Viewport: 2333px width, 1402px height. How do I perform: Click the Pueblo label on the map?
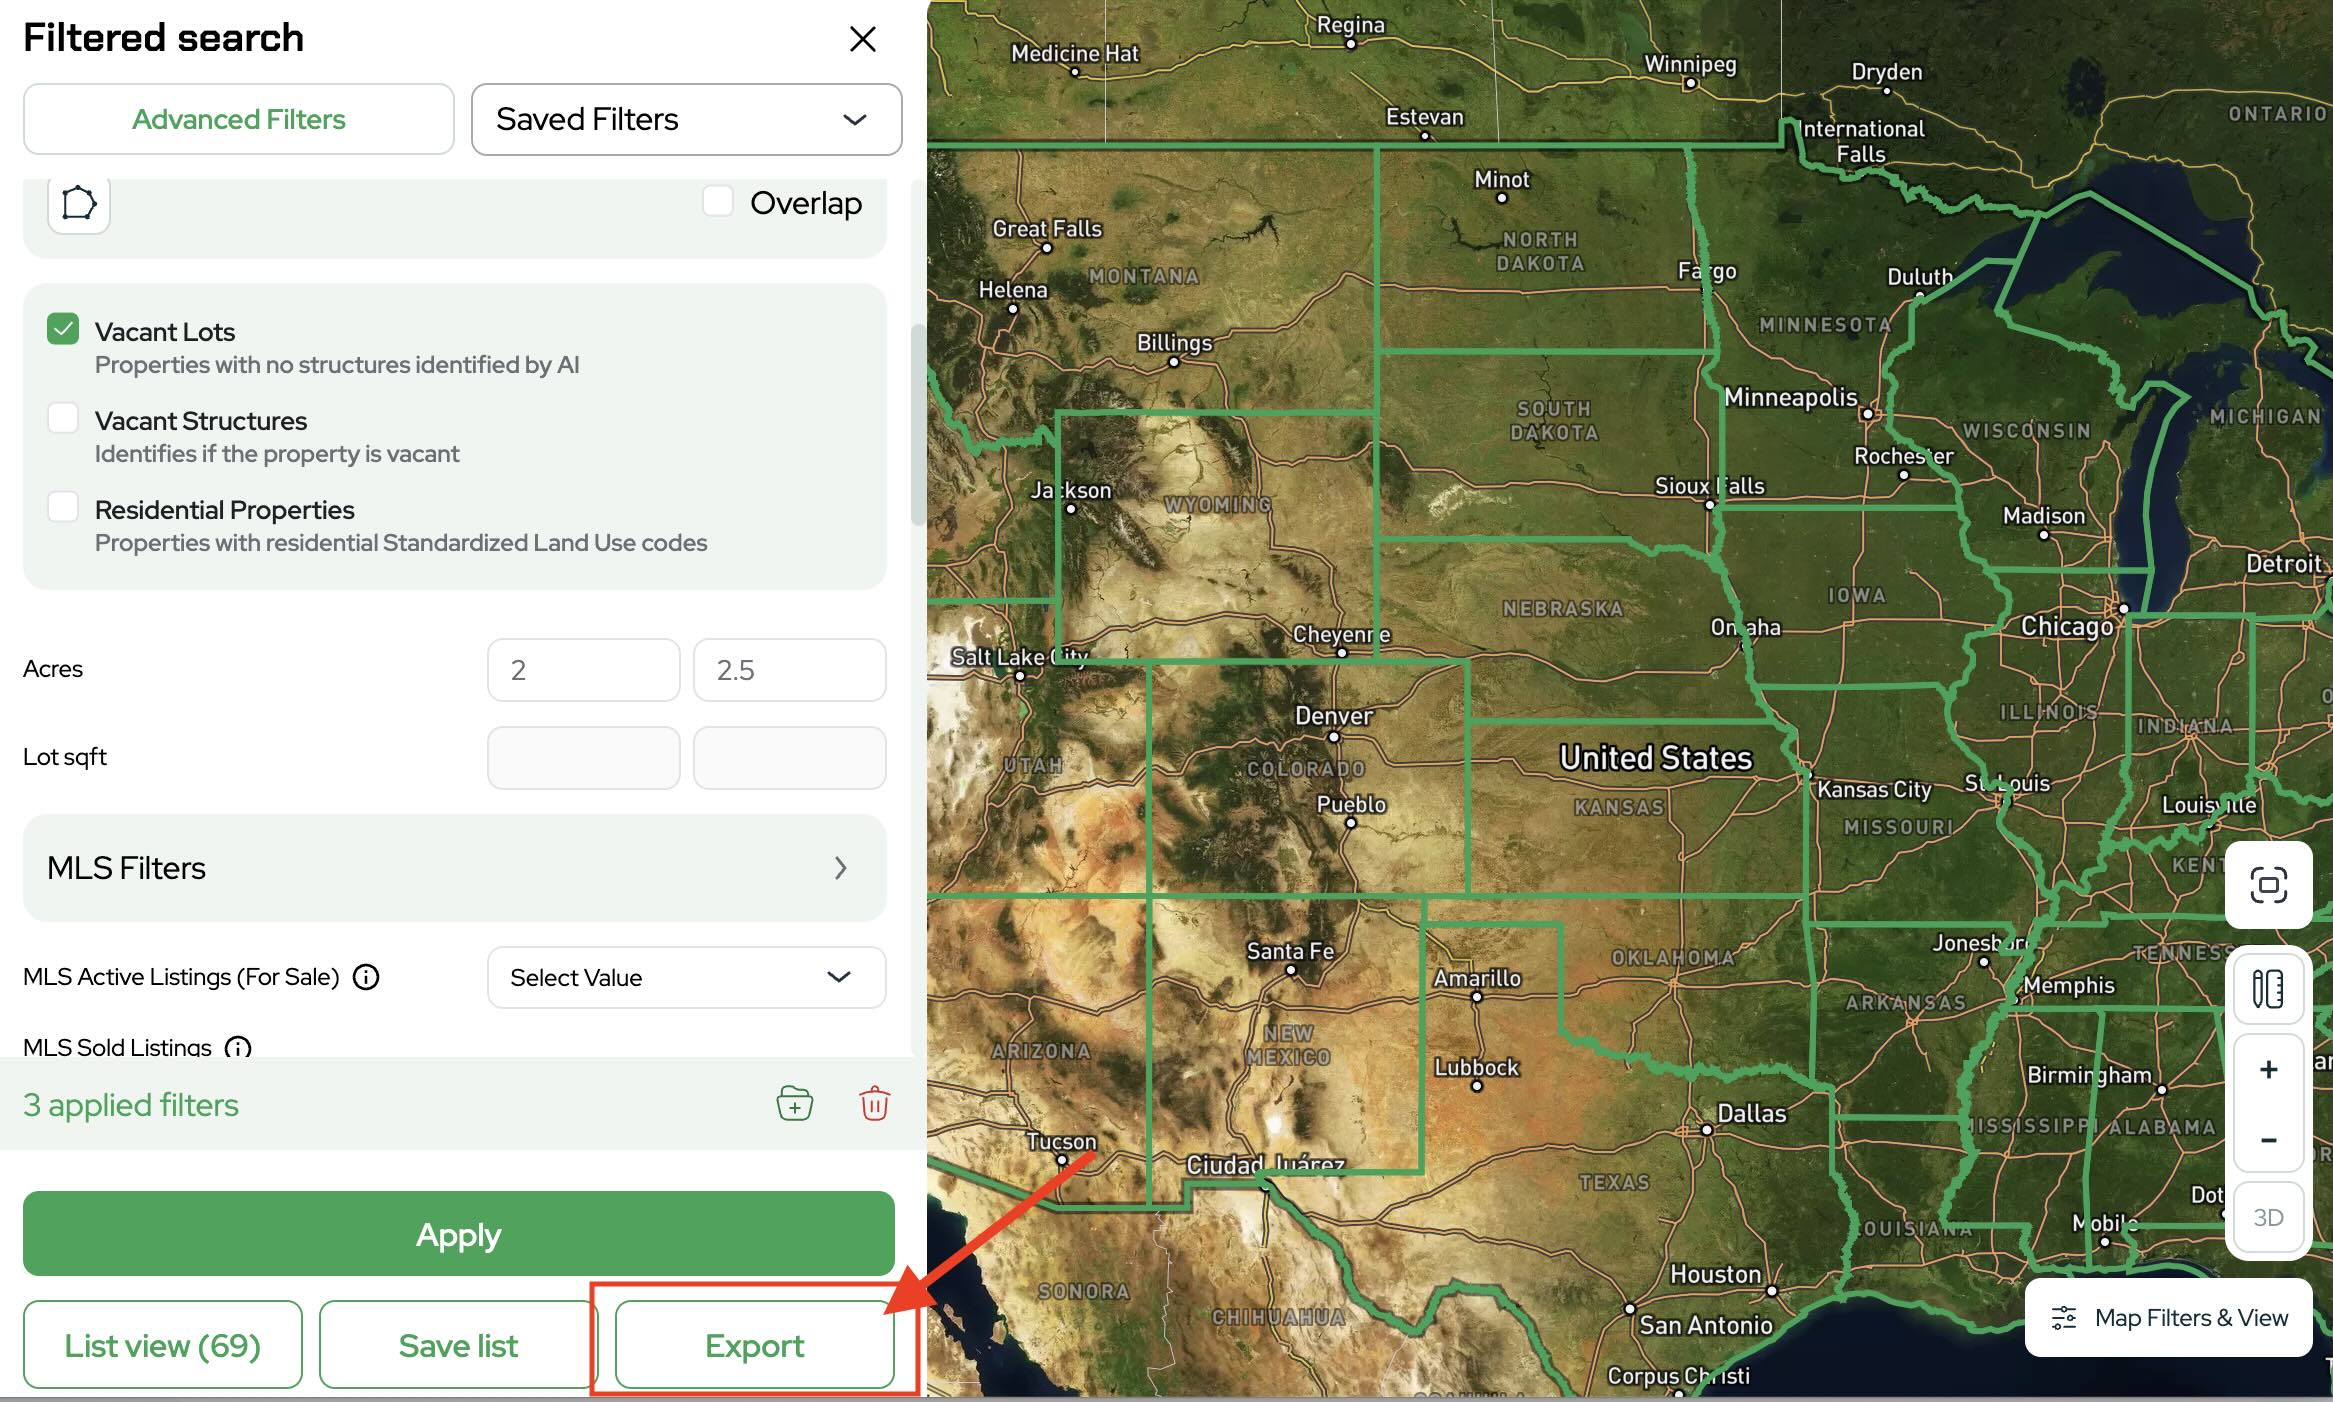click(1351, 804)
